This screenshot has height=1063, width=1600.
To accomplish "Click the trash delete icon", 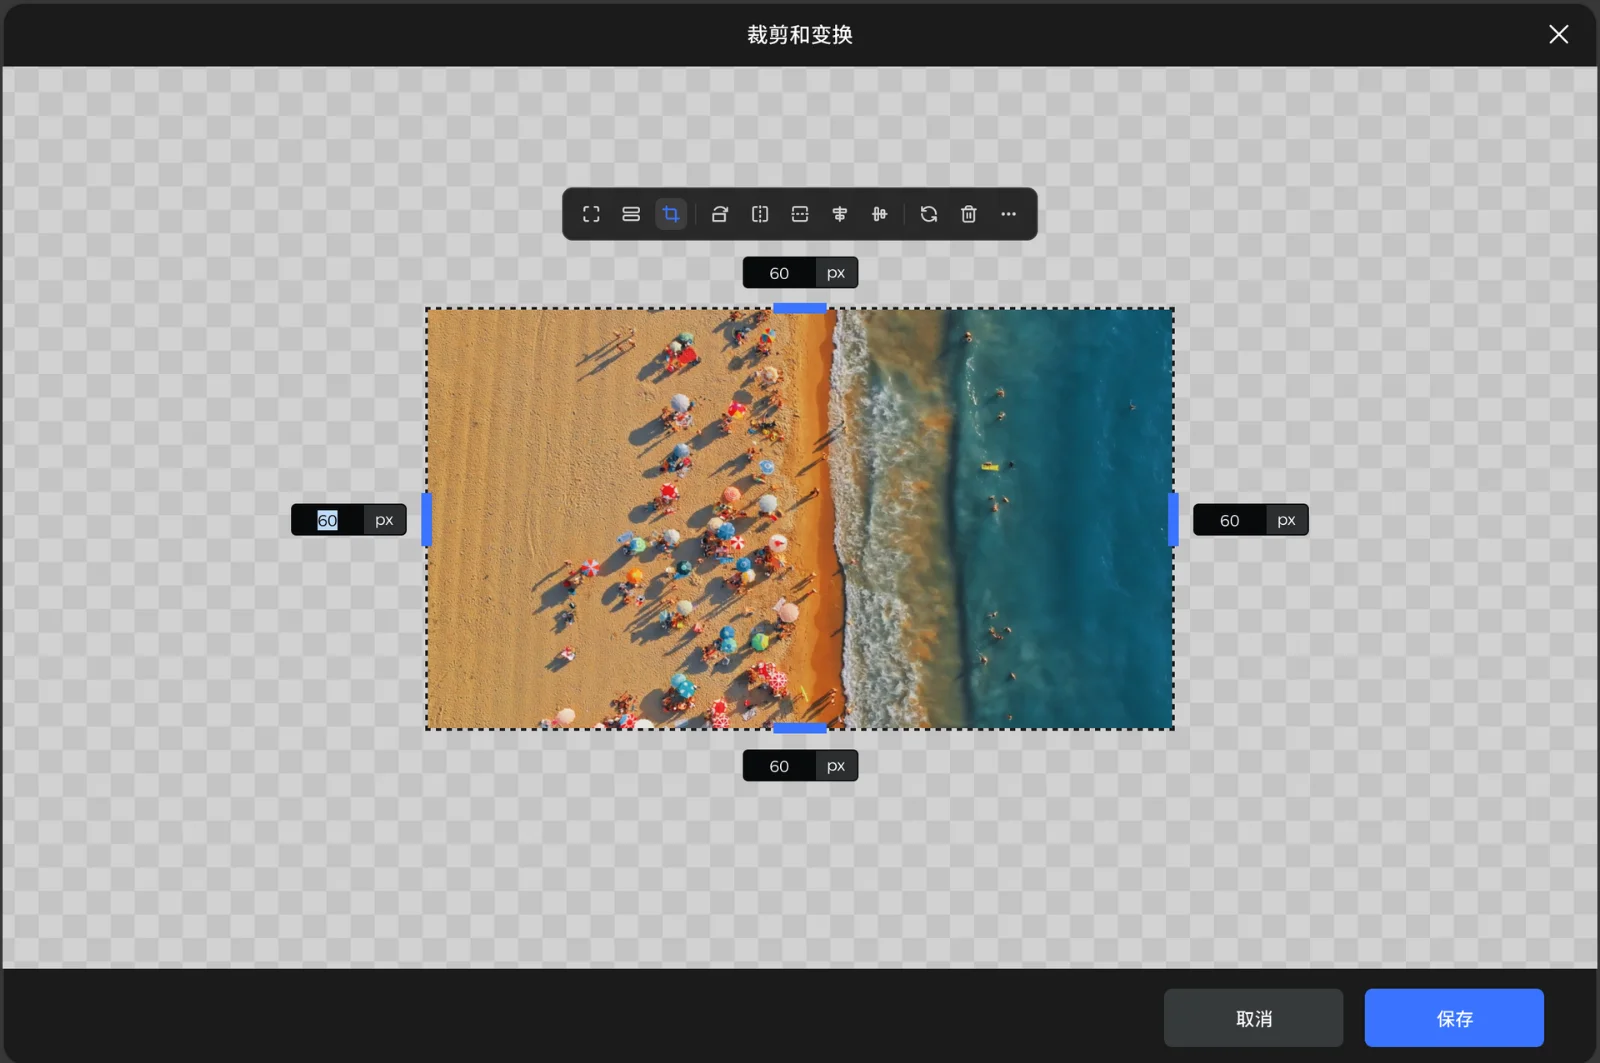I will (x=969, y=214).
